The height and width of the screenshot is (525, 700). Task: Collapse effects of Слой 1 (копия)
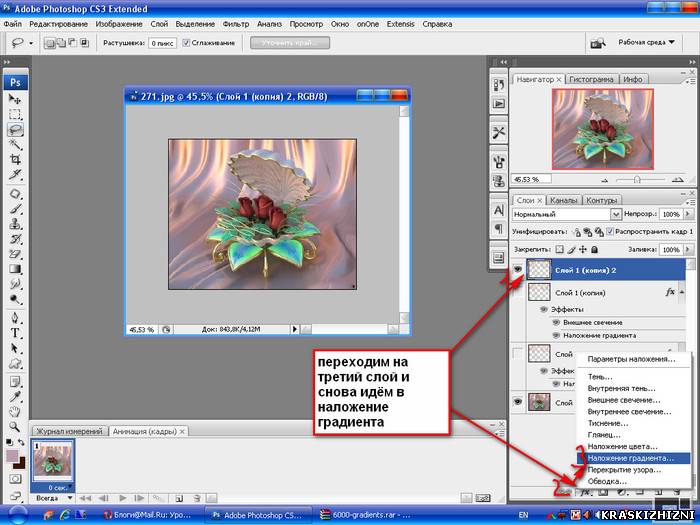click(682, 292)
